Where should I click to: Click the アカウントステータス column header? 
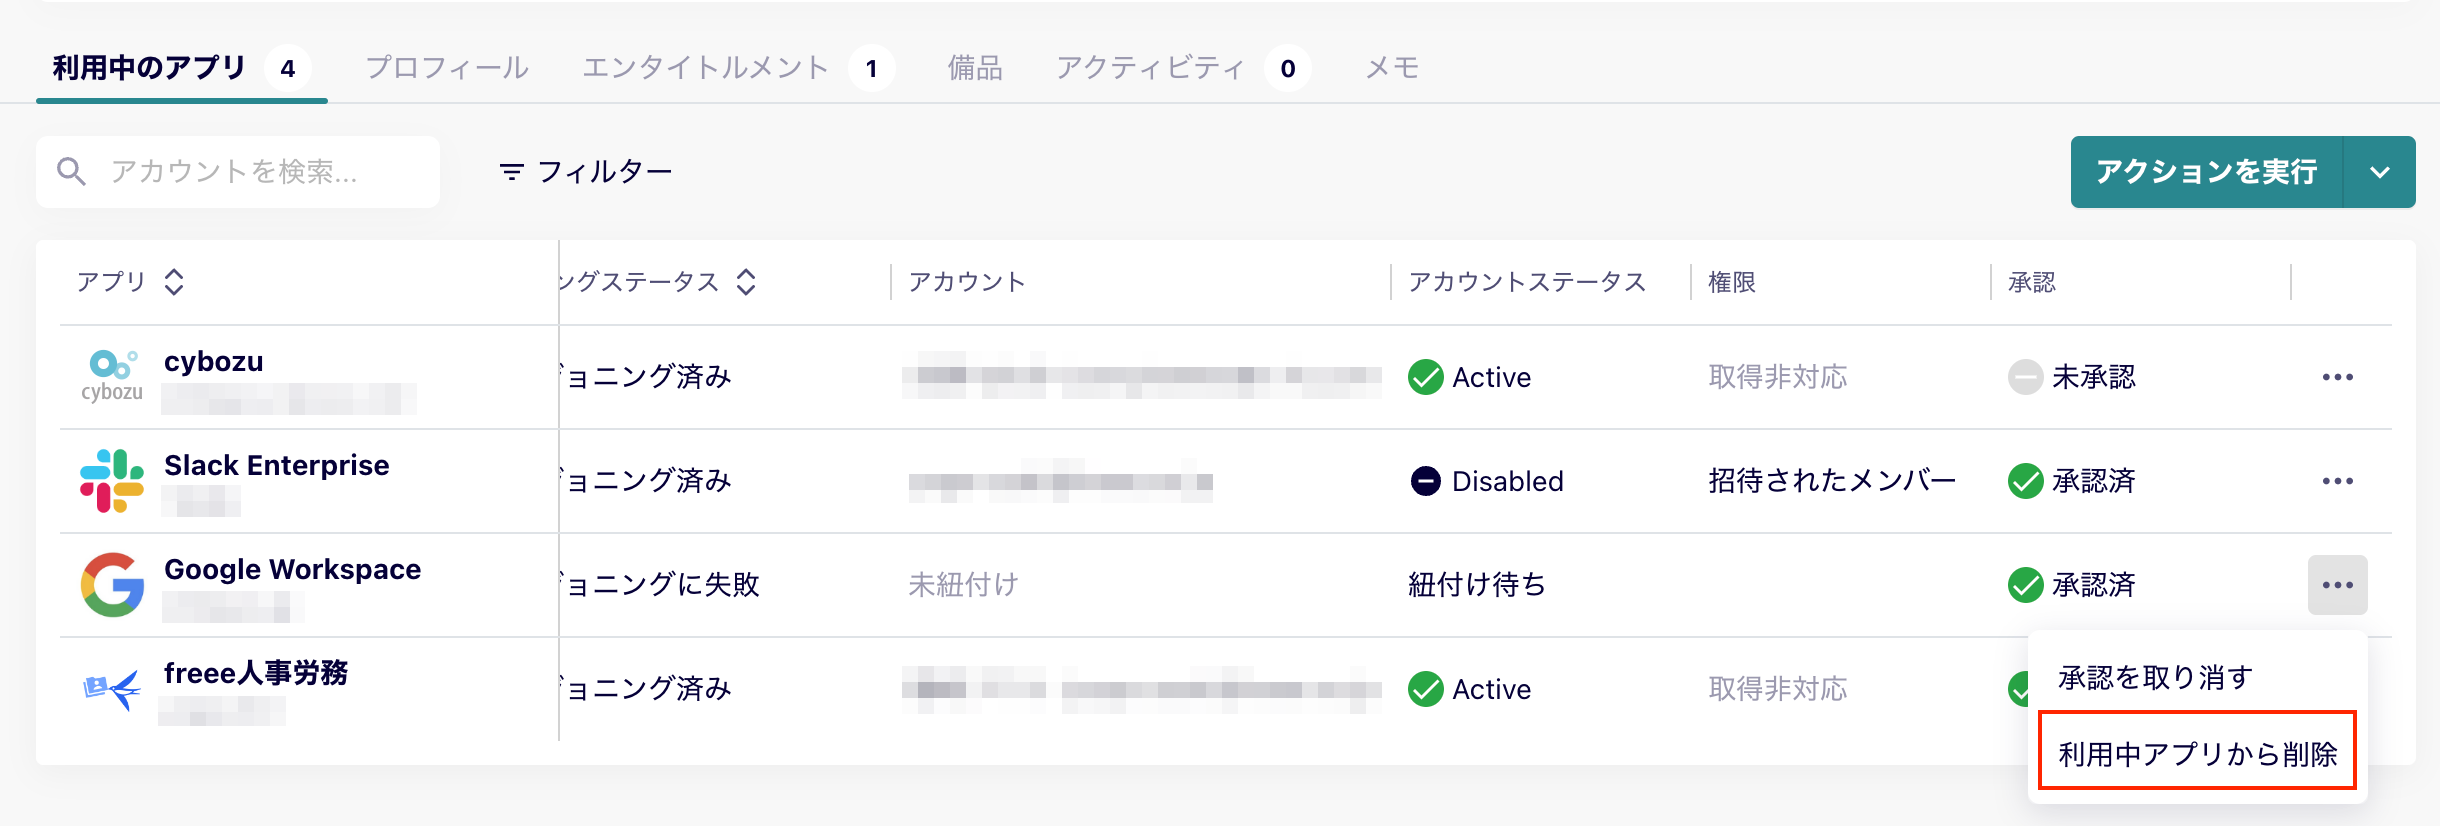coord(1527,282)
